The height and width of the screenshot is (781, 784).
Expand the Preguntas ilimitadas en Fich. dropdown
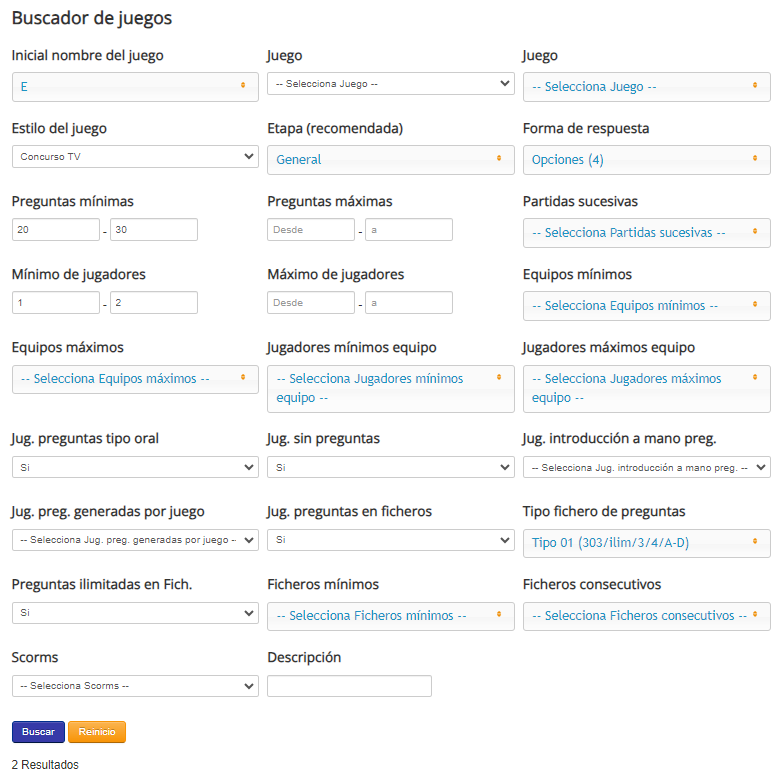click(x=135, y=613)
